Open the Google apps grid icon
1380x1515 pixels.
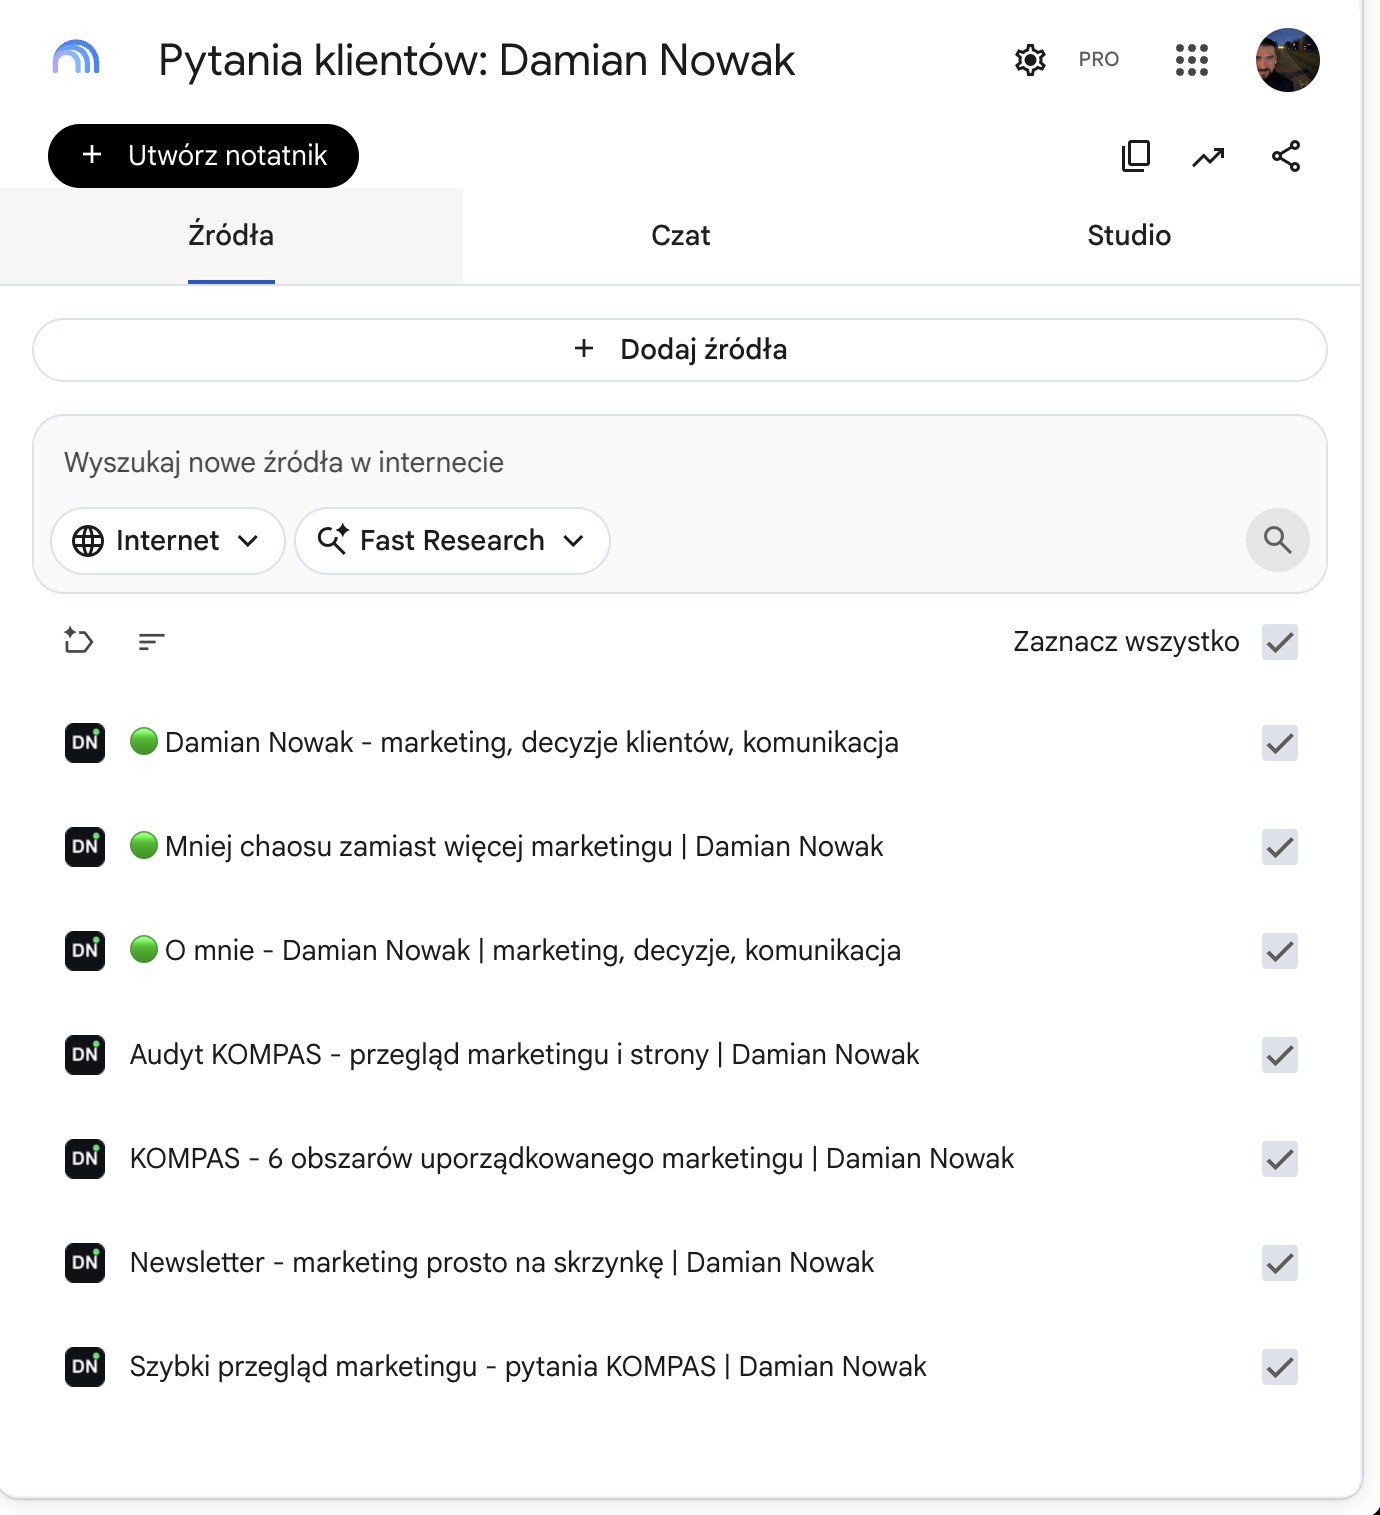1191,60
